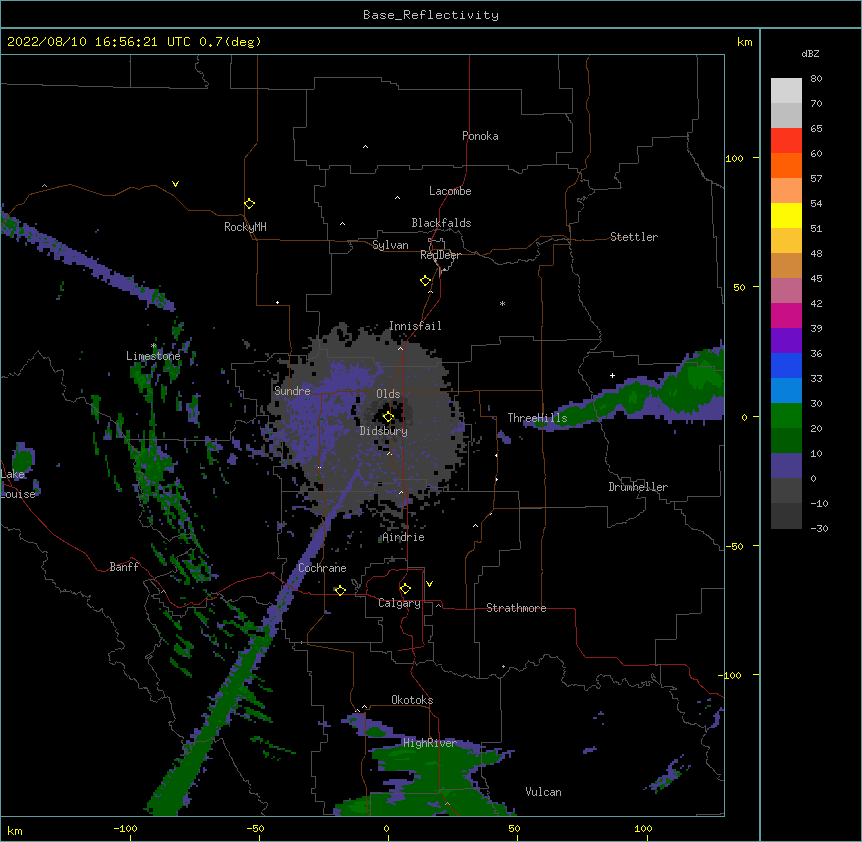Image resolution: width=862 pixels, height=842 pixels.
Task: Click the Drumheller label
Action: point(638,487)
